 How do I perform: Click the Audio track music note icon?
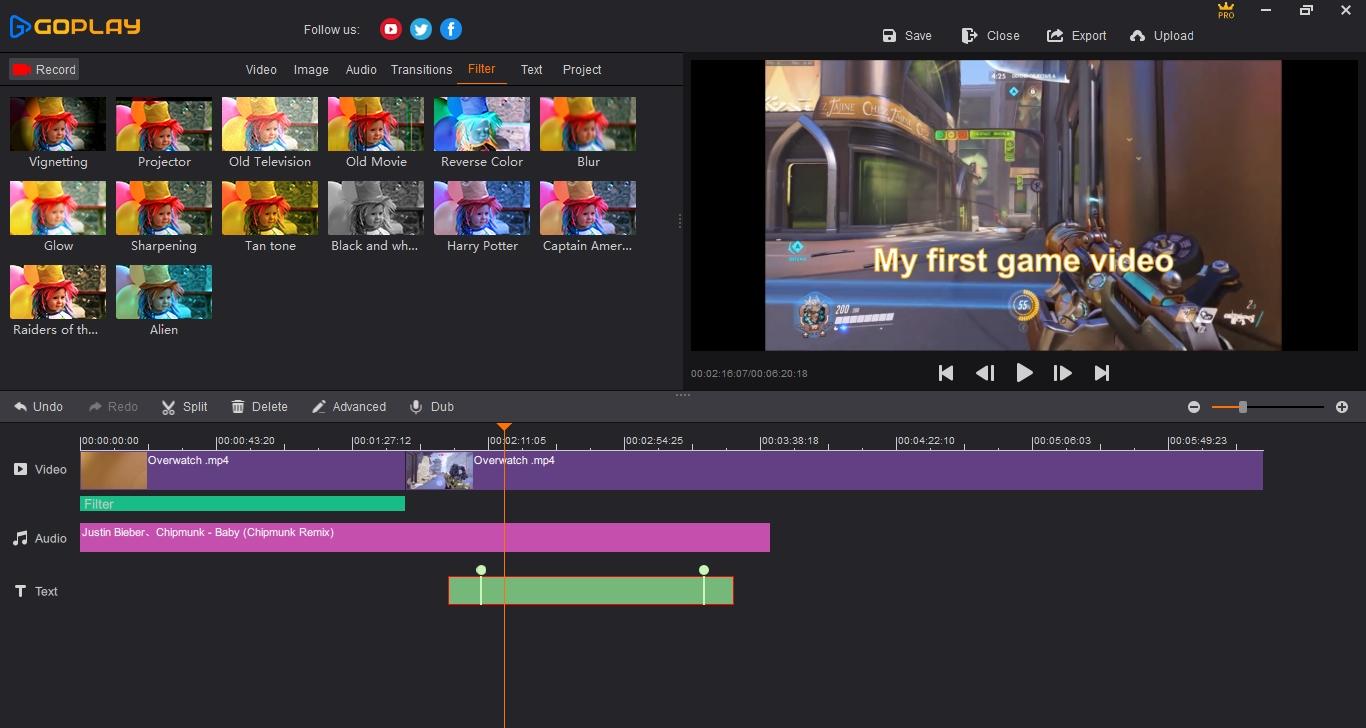point(20,538)
